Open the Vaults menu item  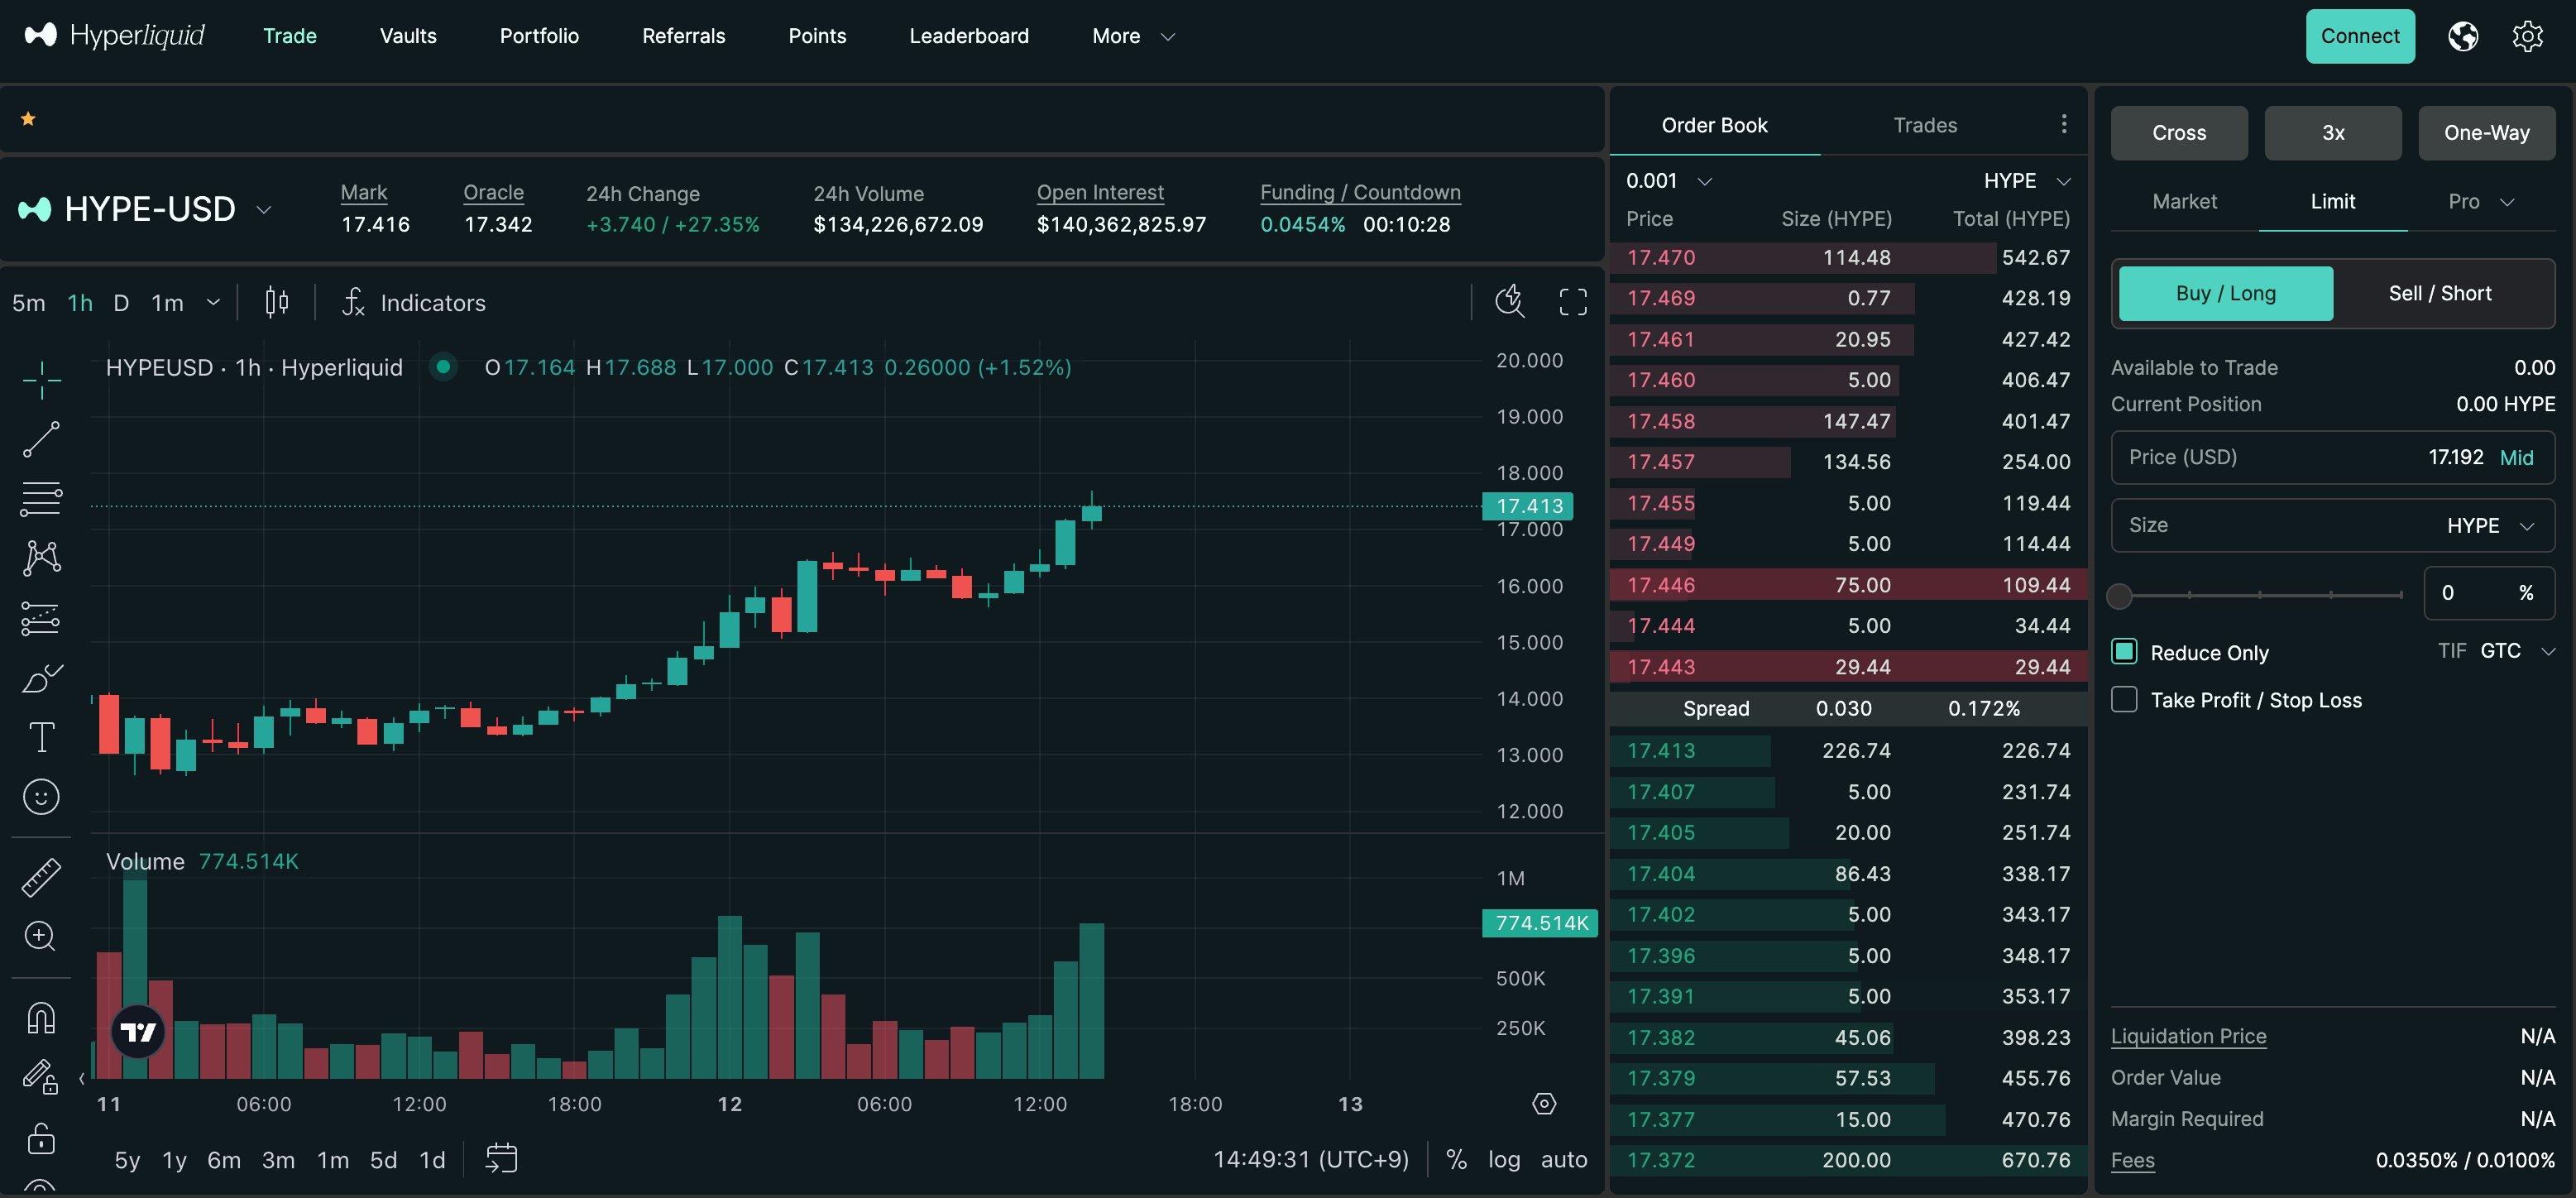[408, 36]
